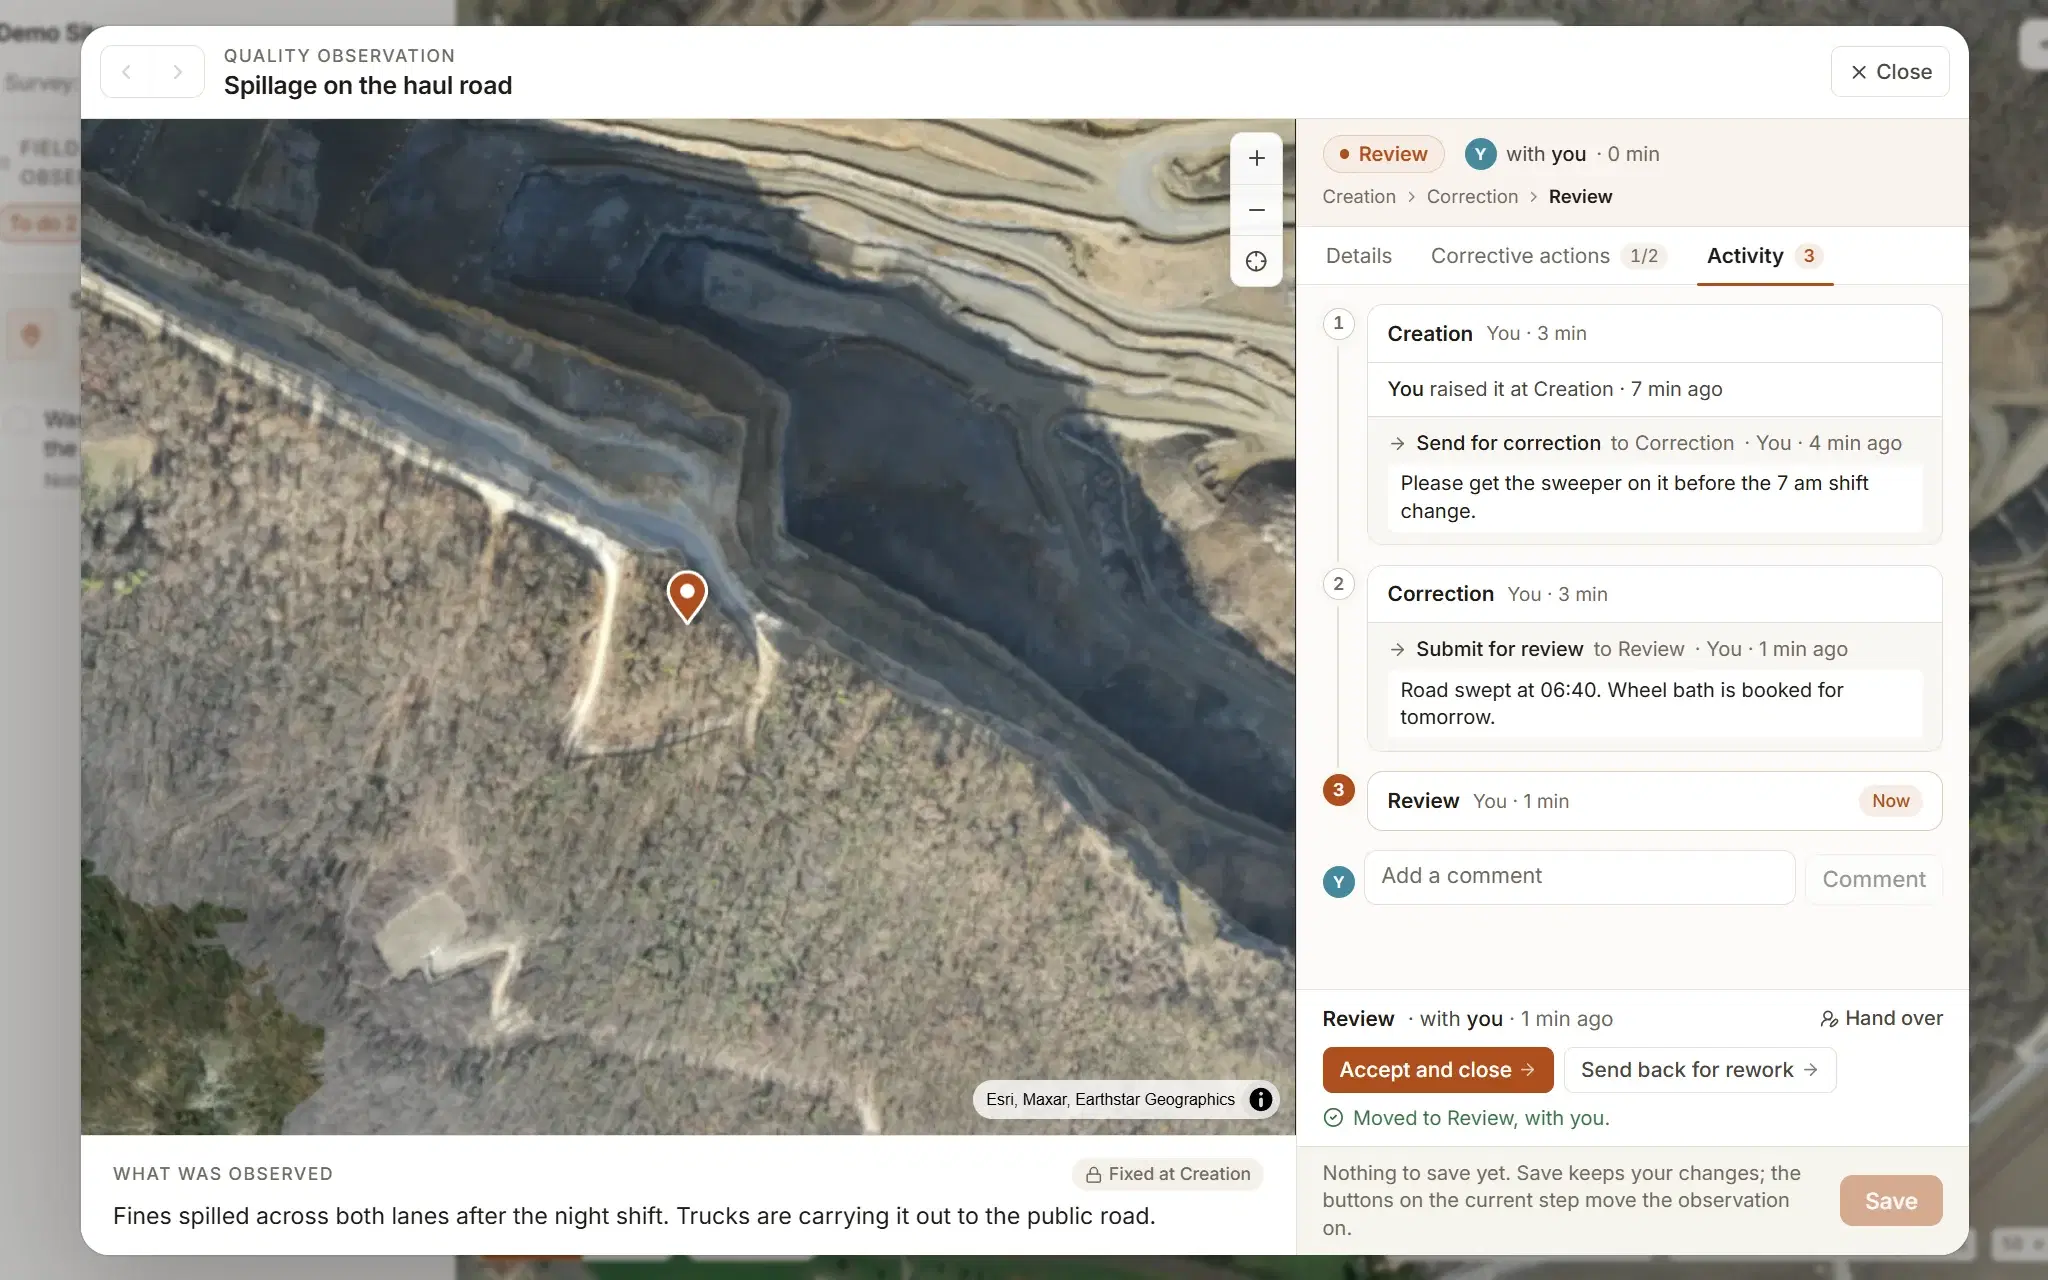
Task: Click the 'Fines spilled across both lanes' description
Action: point(634,1216)
